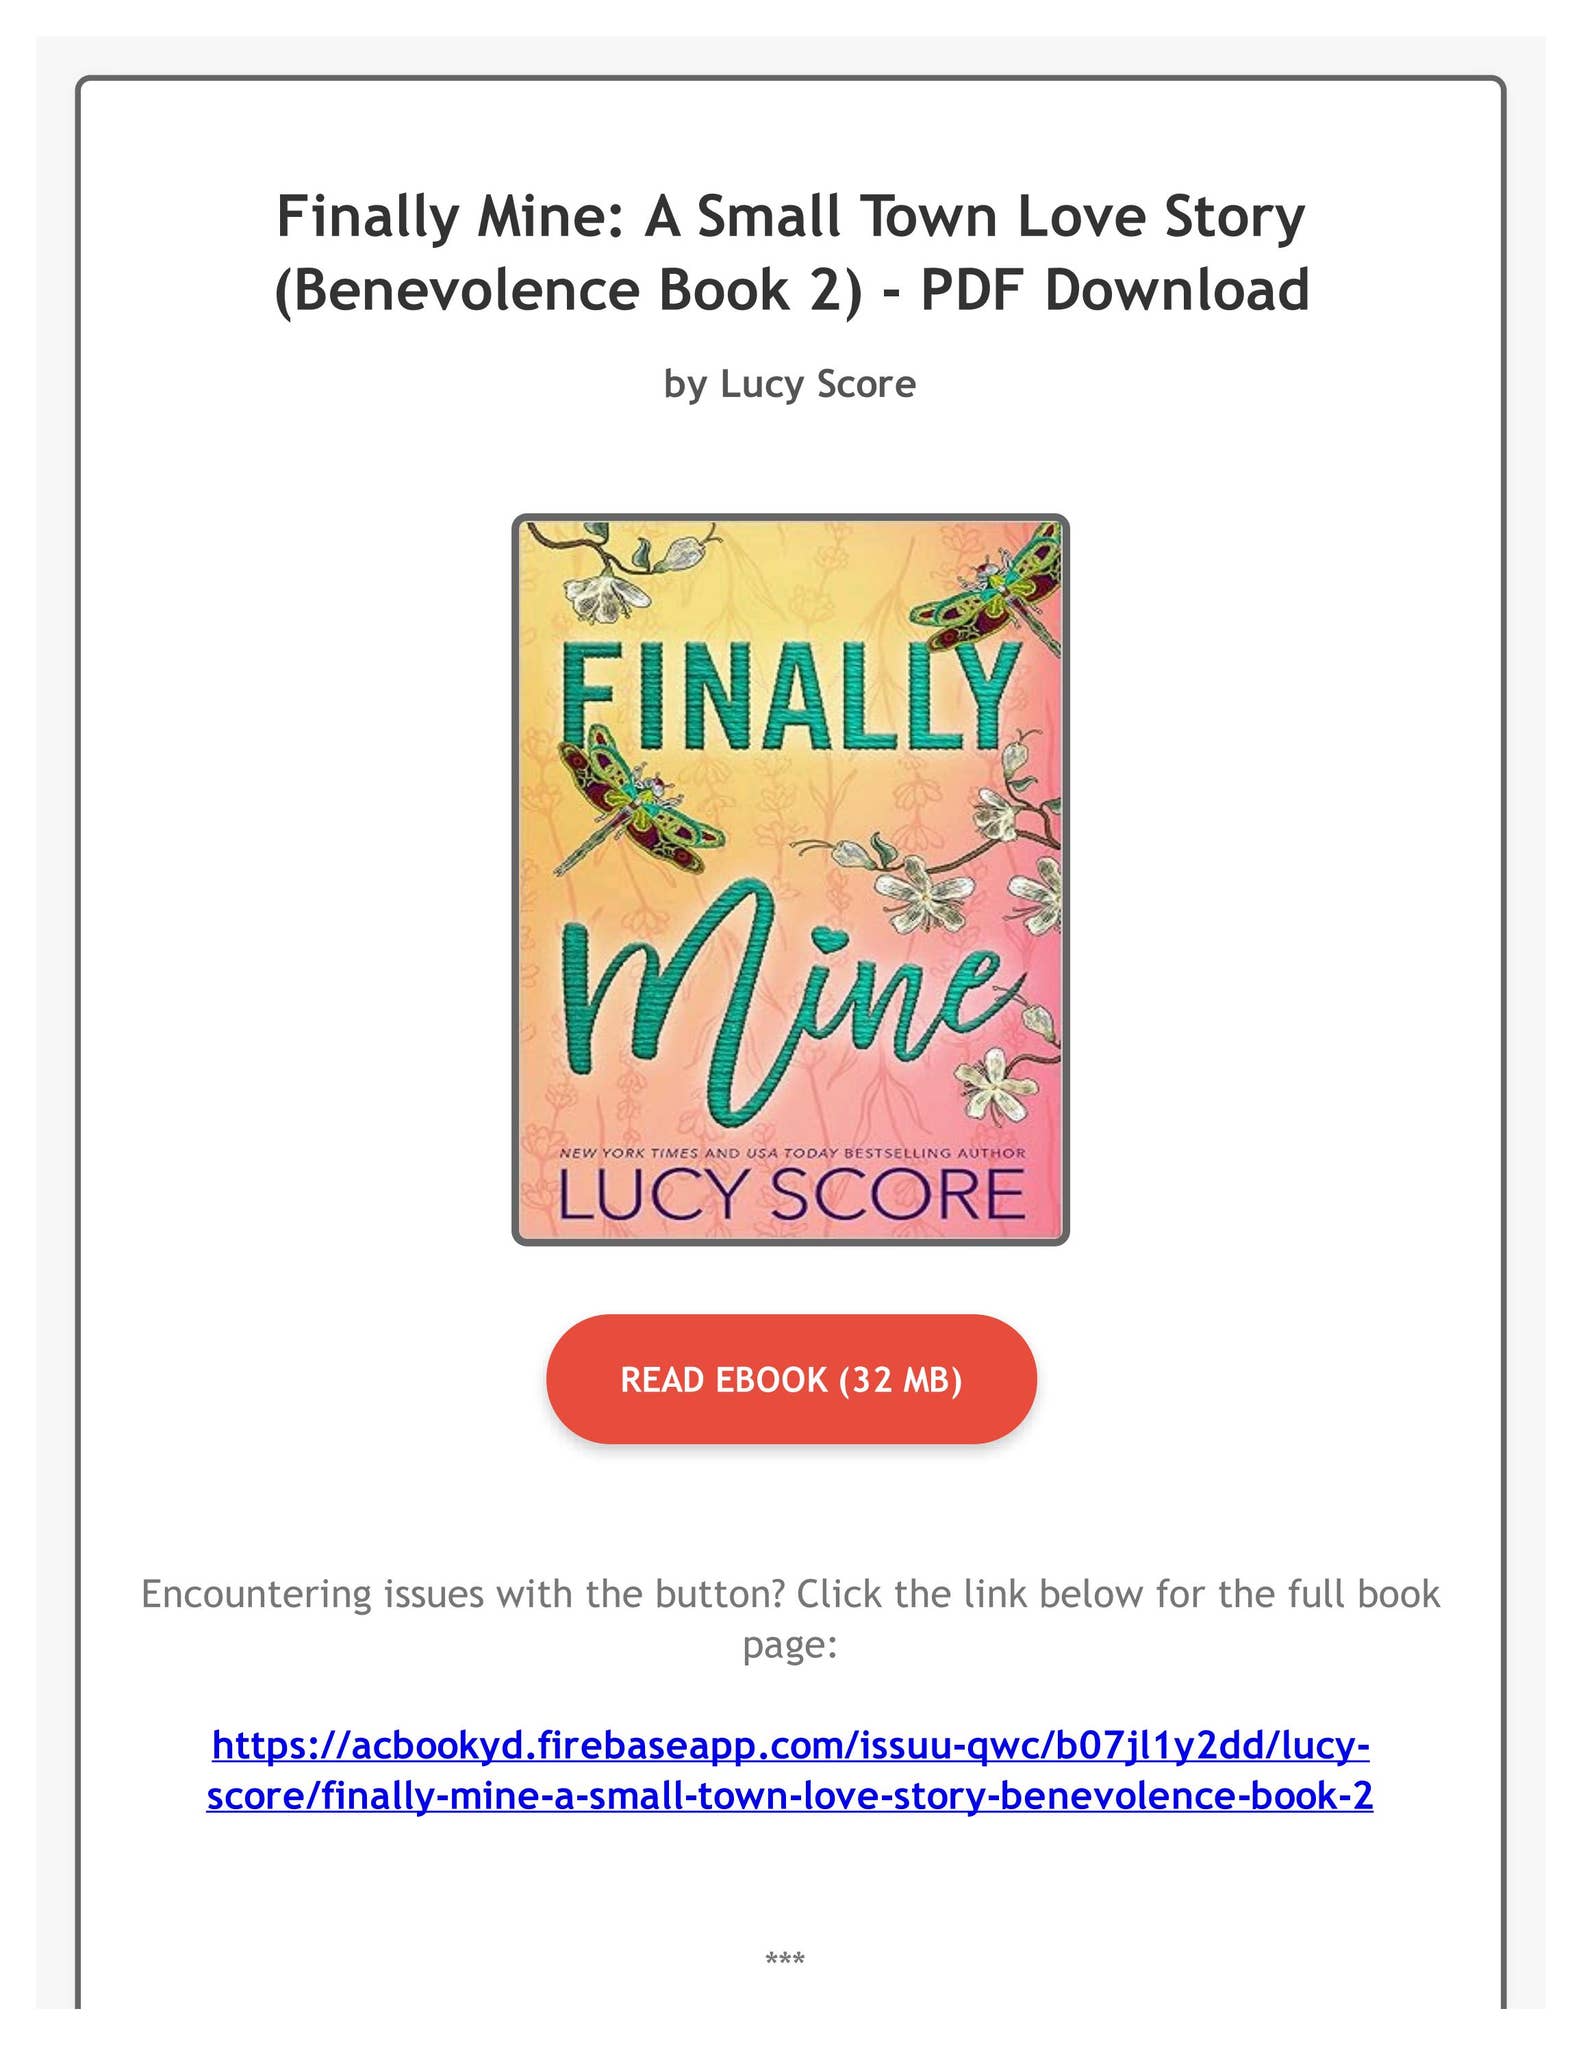The image size is (1583, 2048).
Task: Open the acbookyd.firebaseapp.com full book link
Action: coord(790,1770)
